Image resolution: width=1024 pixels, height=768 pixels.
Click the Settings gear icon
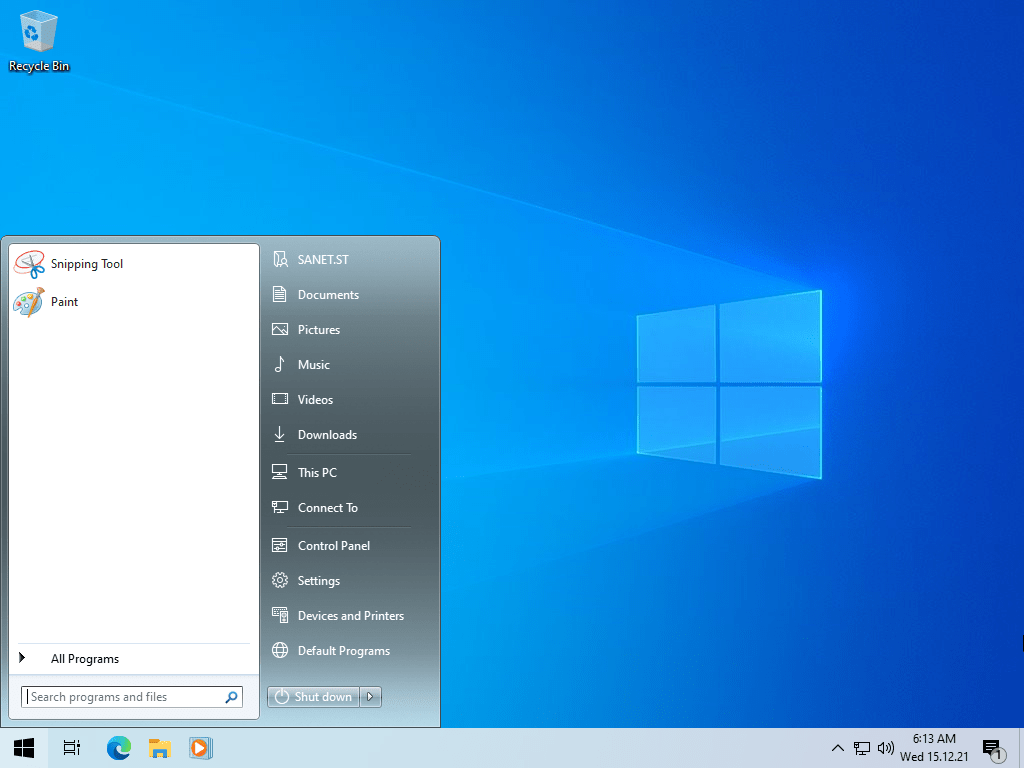280,580
